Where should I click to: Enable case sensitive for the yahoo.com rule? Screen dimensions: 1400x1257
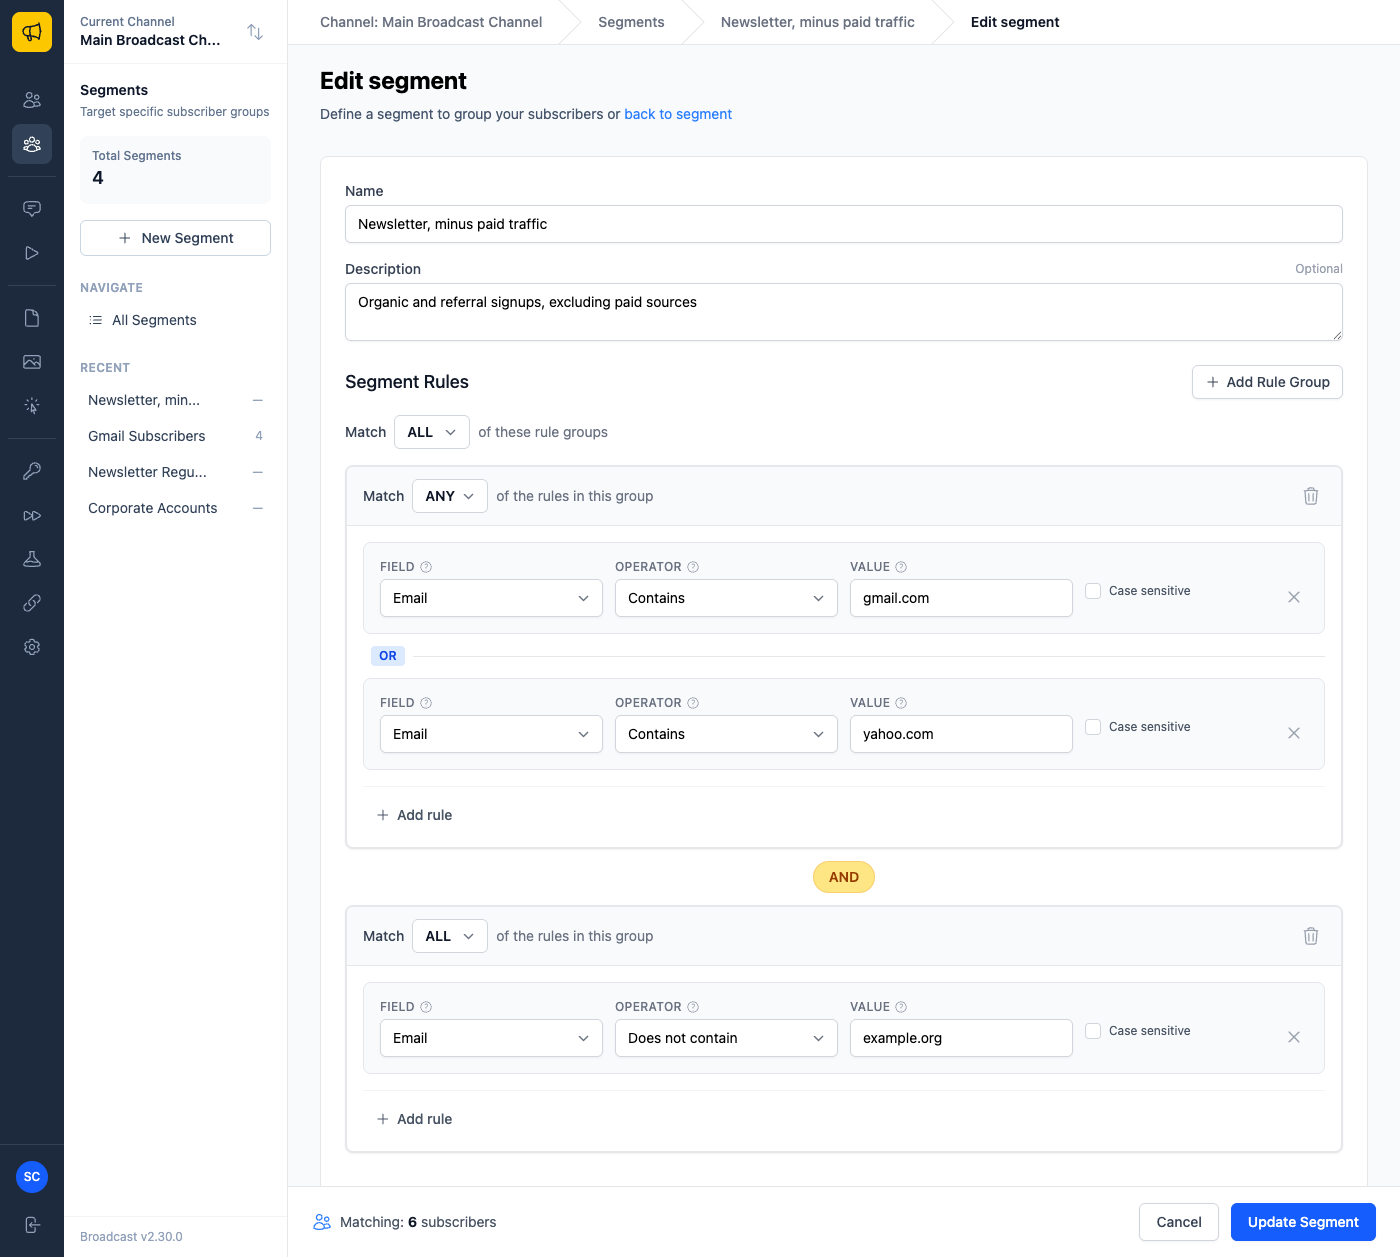1093,727
